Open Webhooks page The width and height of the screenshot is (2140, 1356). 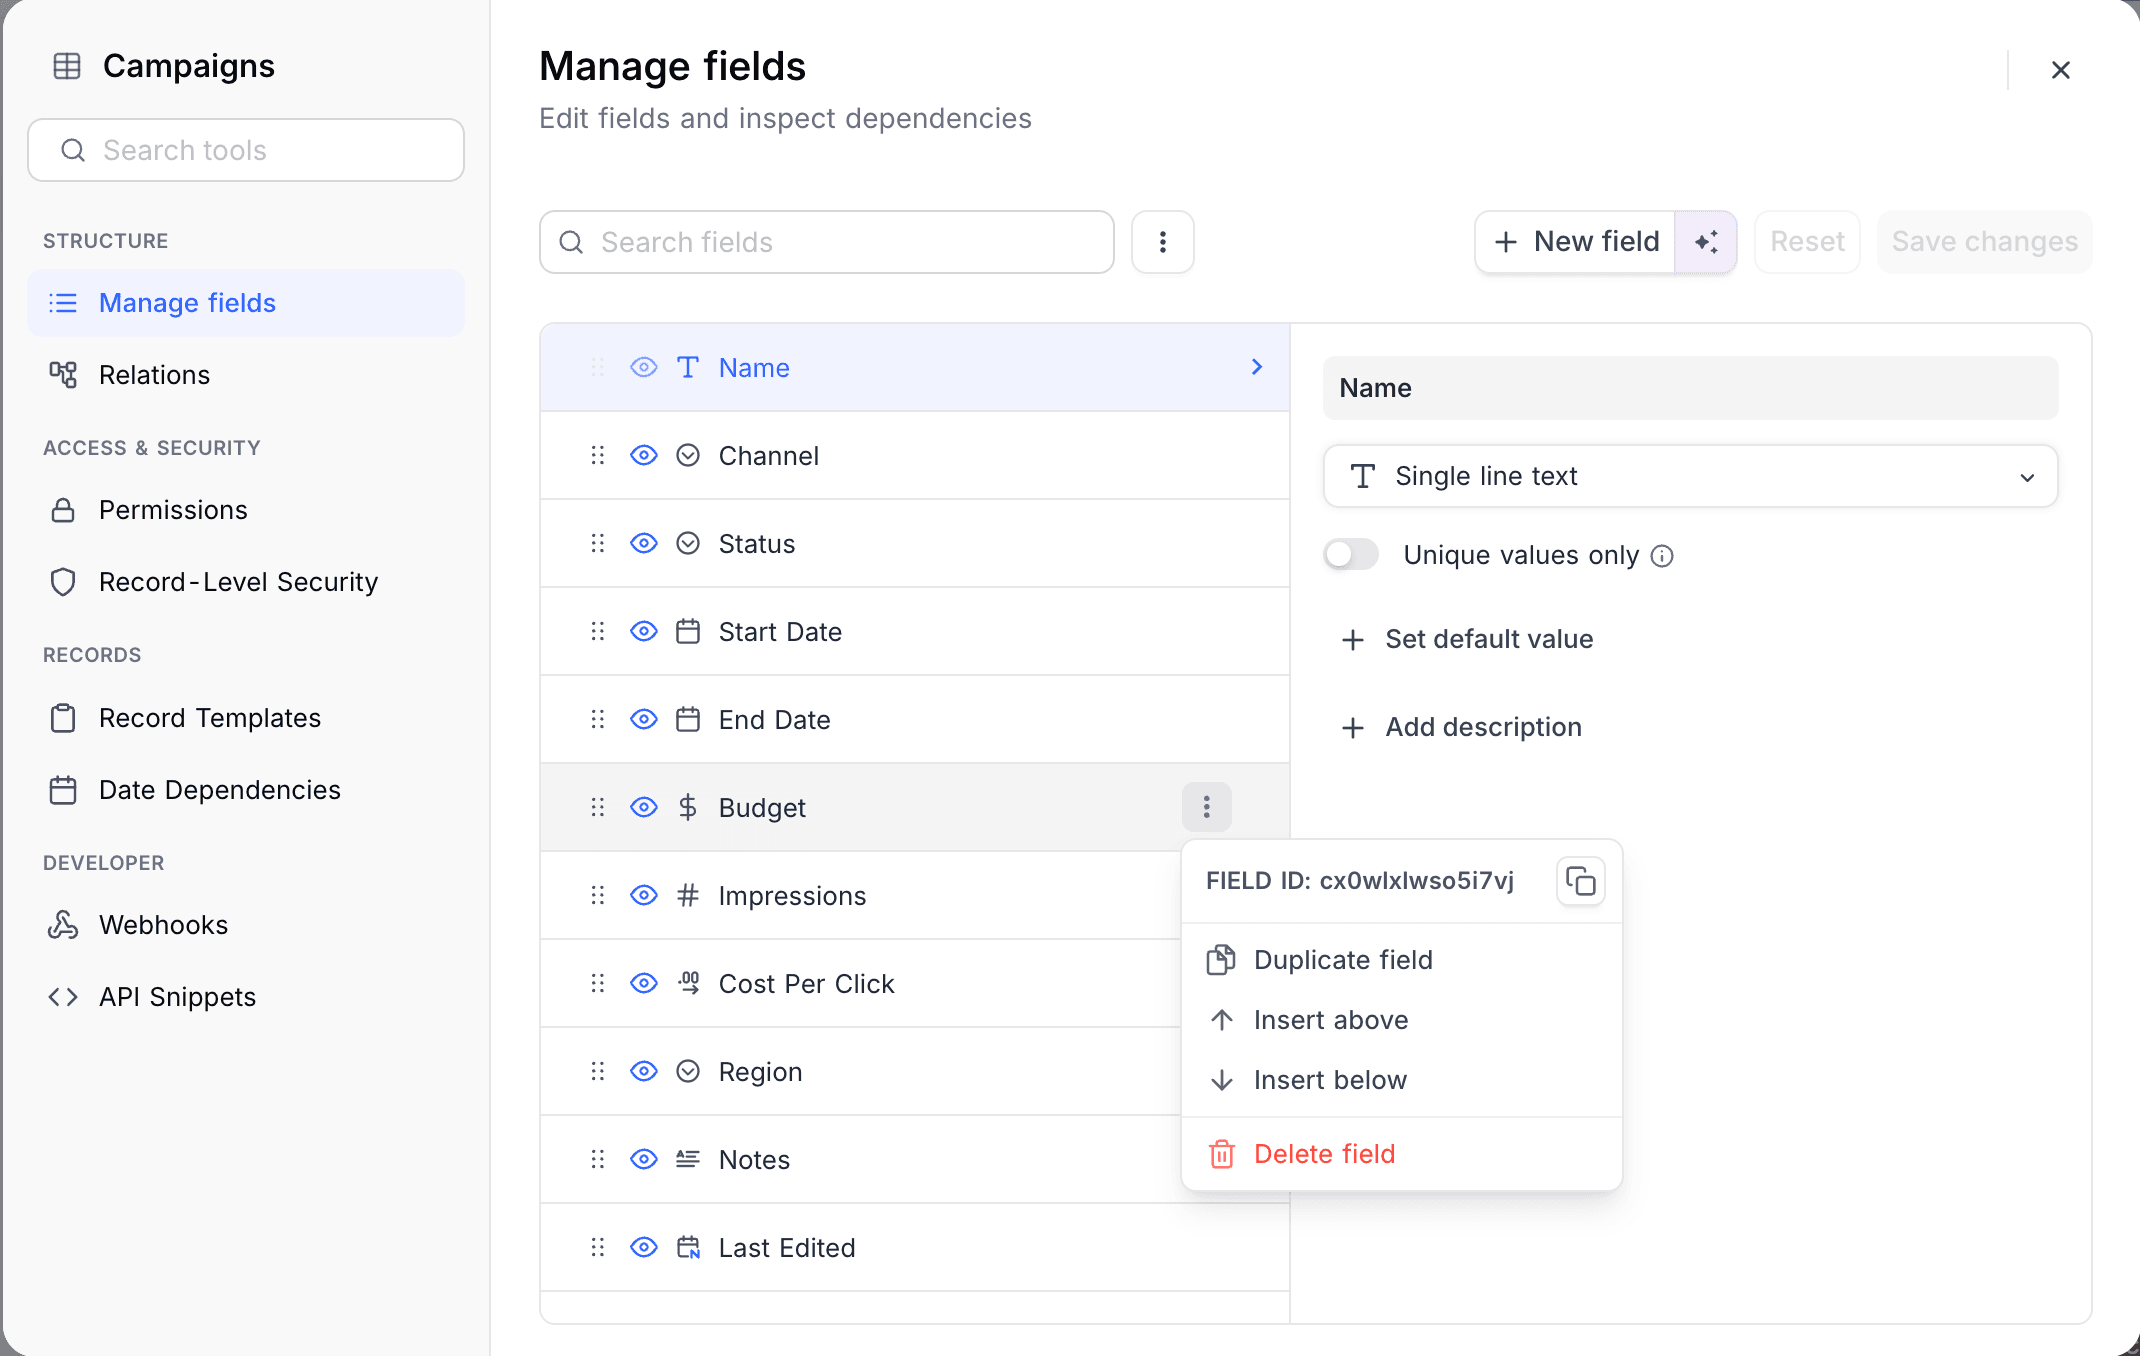246,925
